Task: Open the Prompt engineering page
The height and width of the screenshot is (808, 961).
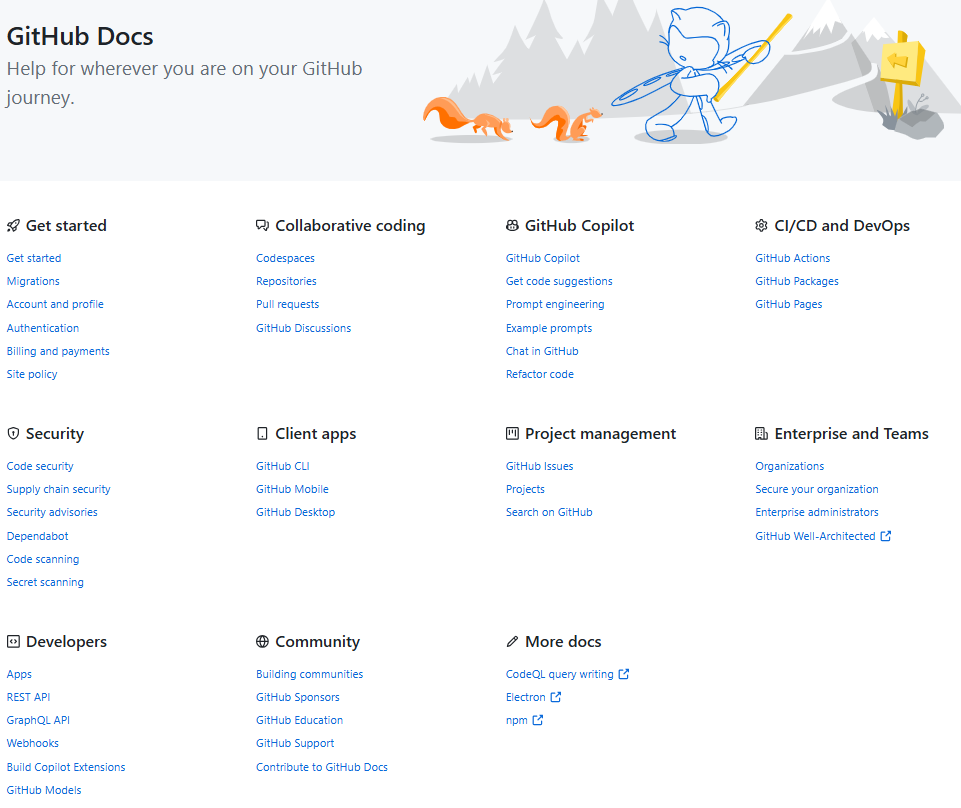Action: pyautogui.click(x=555, y=303)
